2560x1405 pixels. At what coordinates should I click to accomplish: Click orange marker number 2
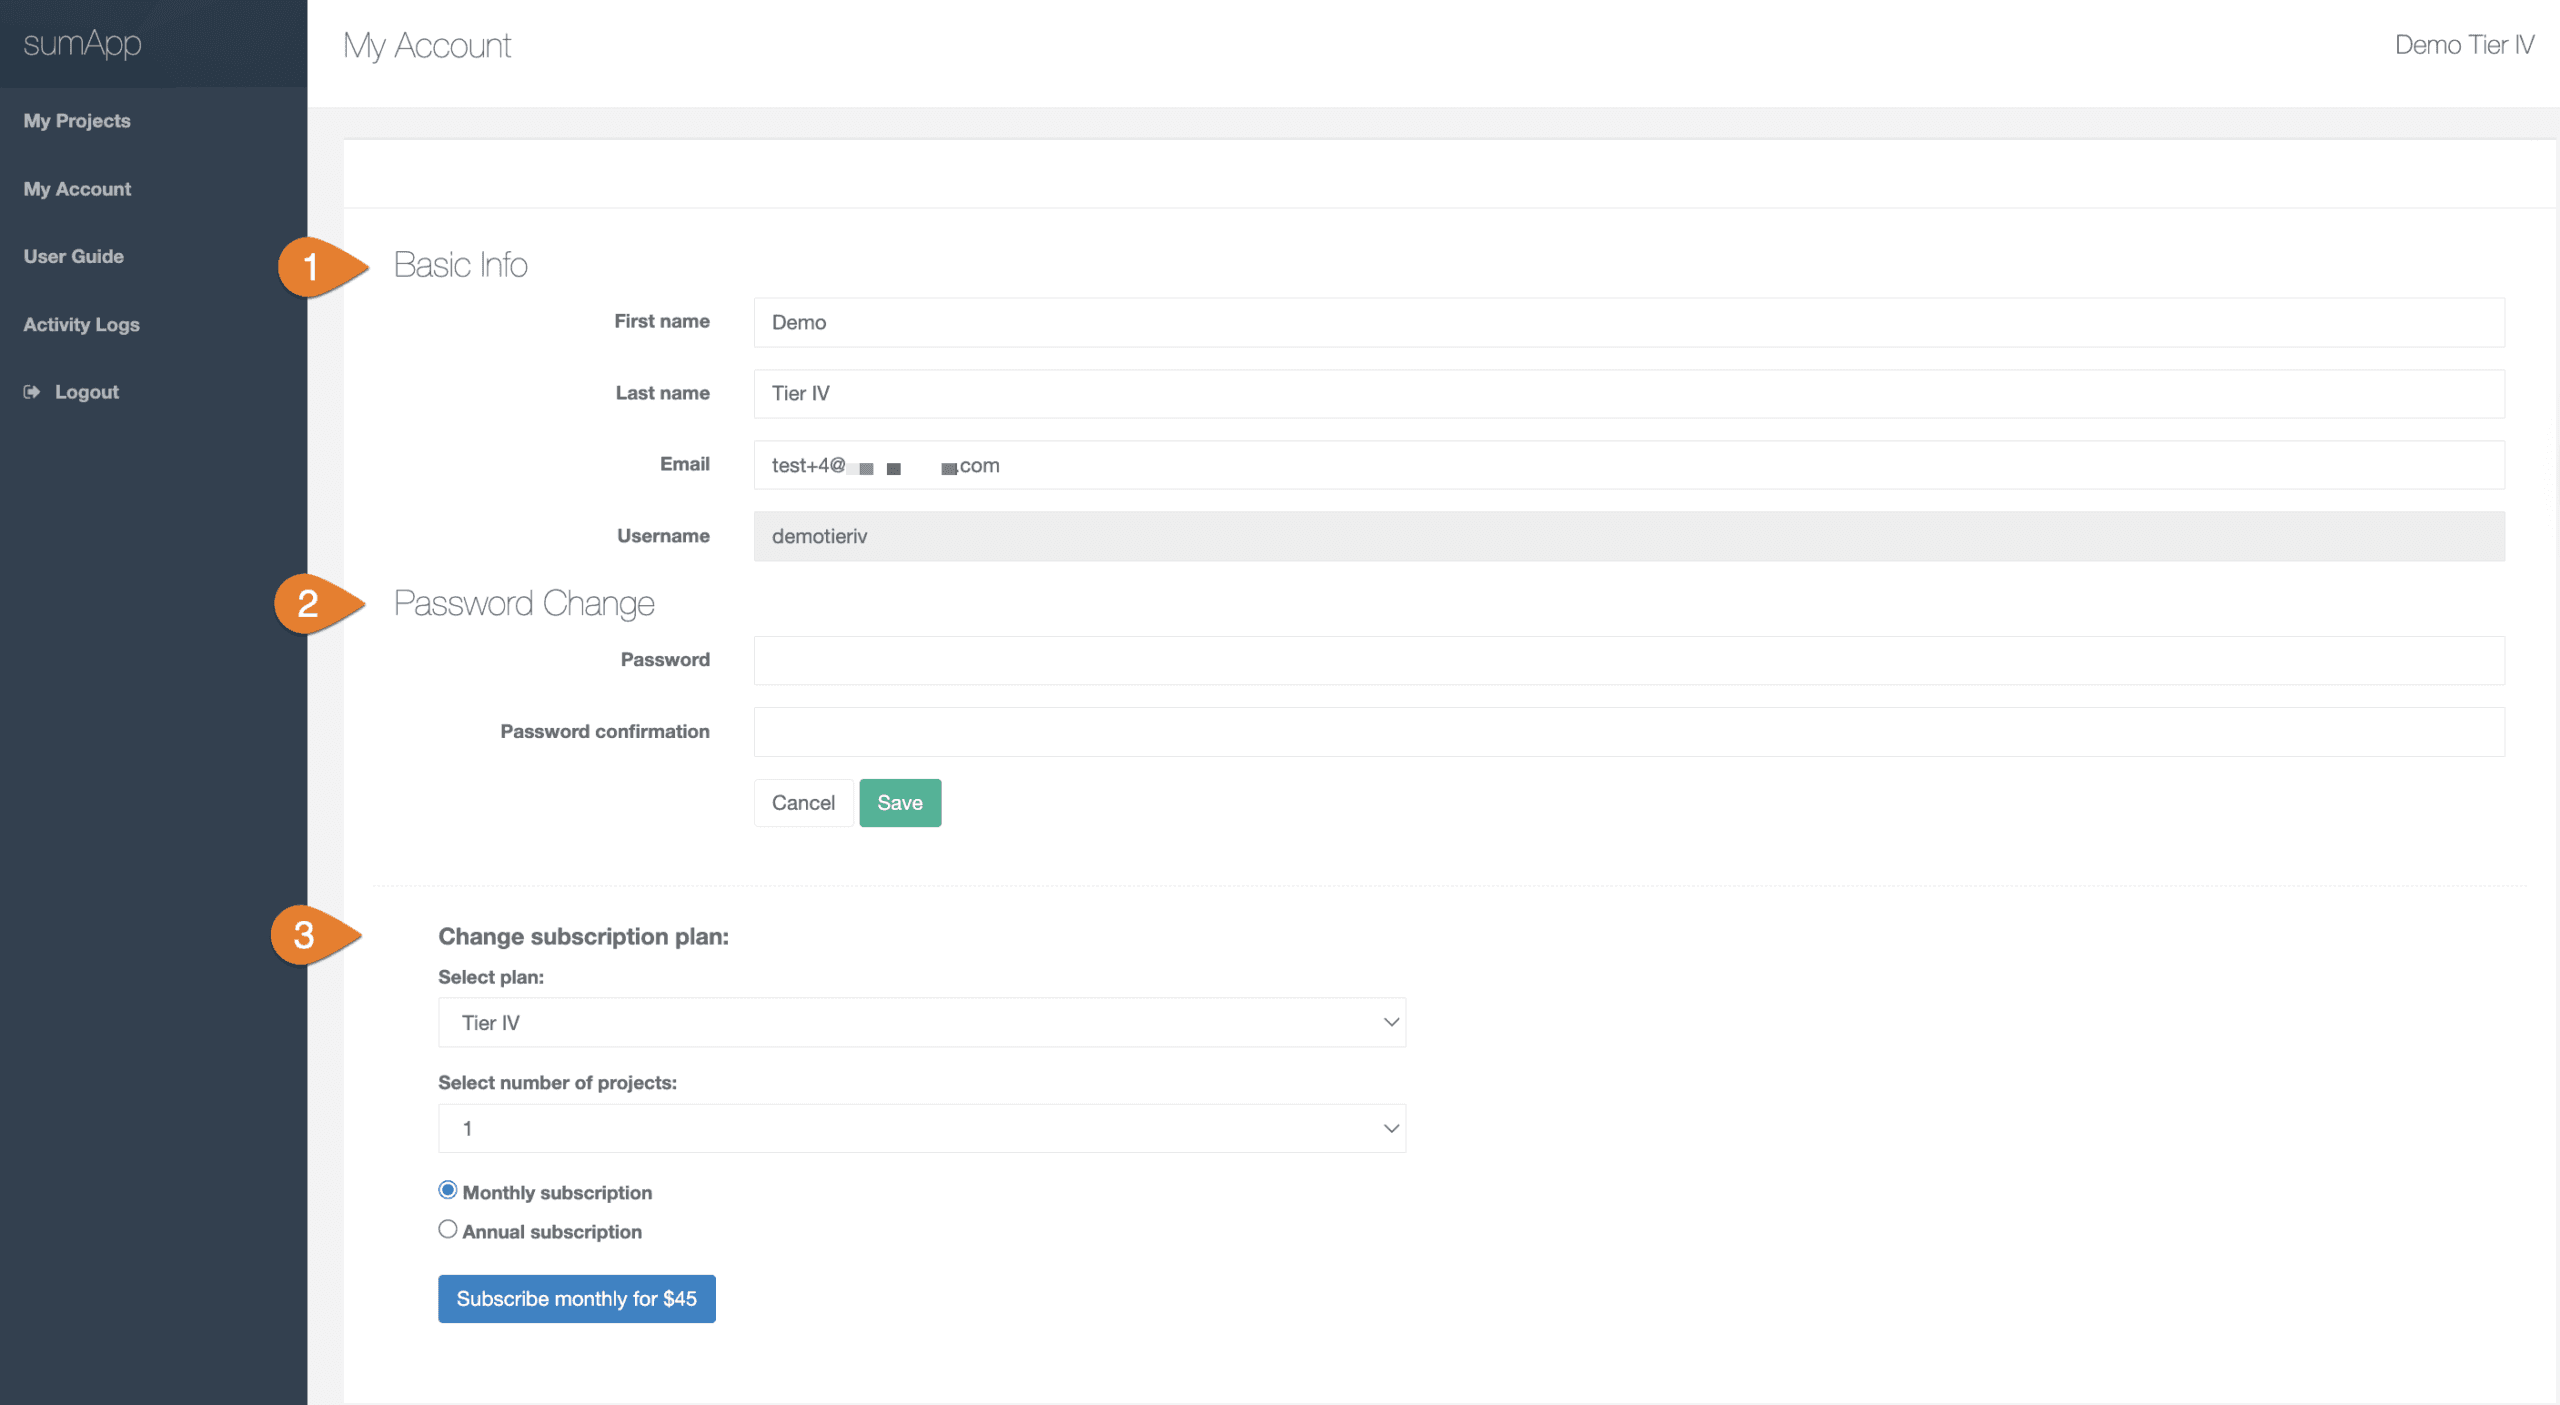tap(309, 603)
